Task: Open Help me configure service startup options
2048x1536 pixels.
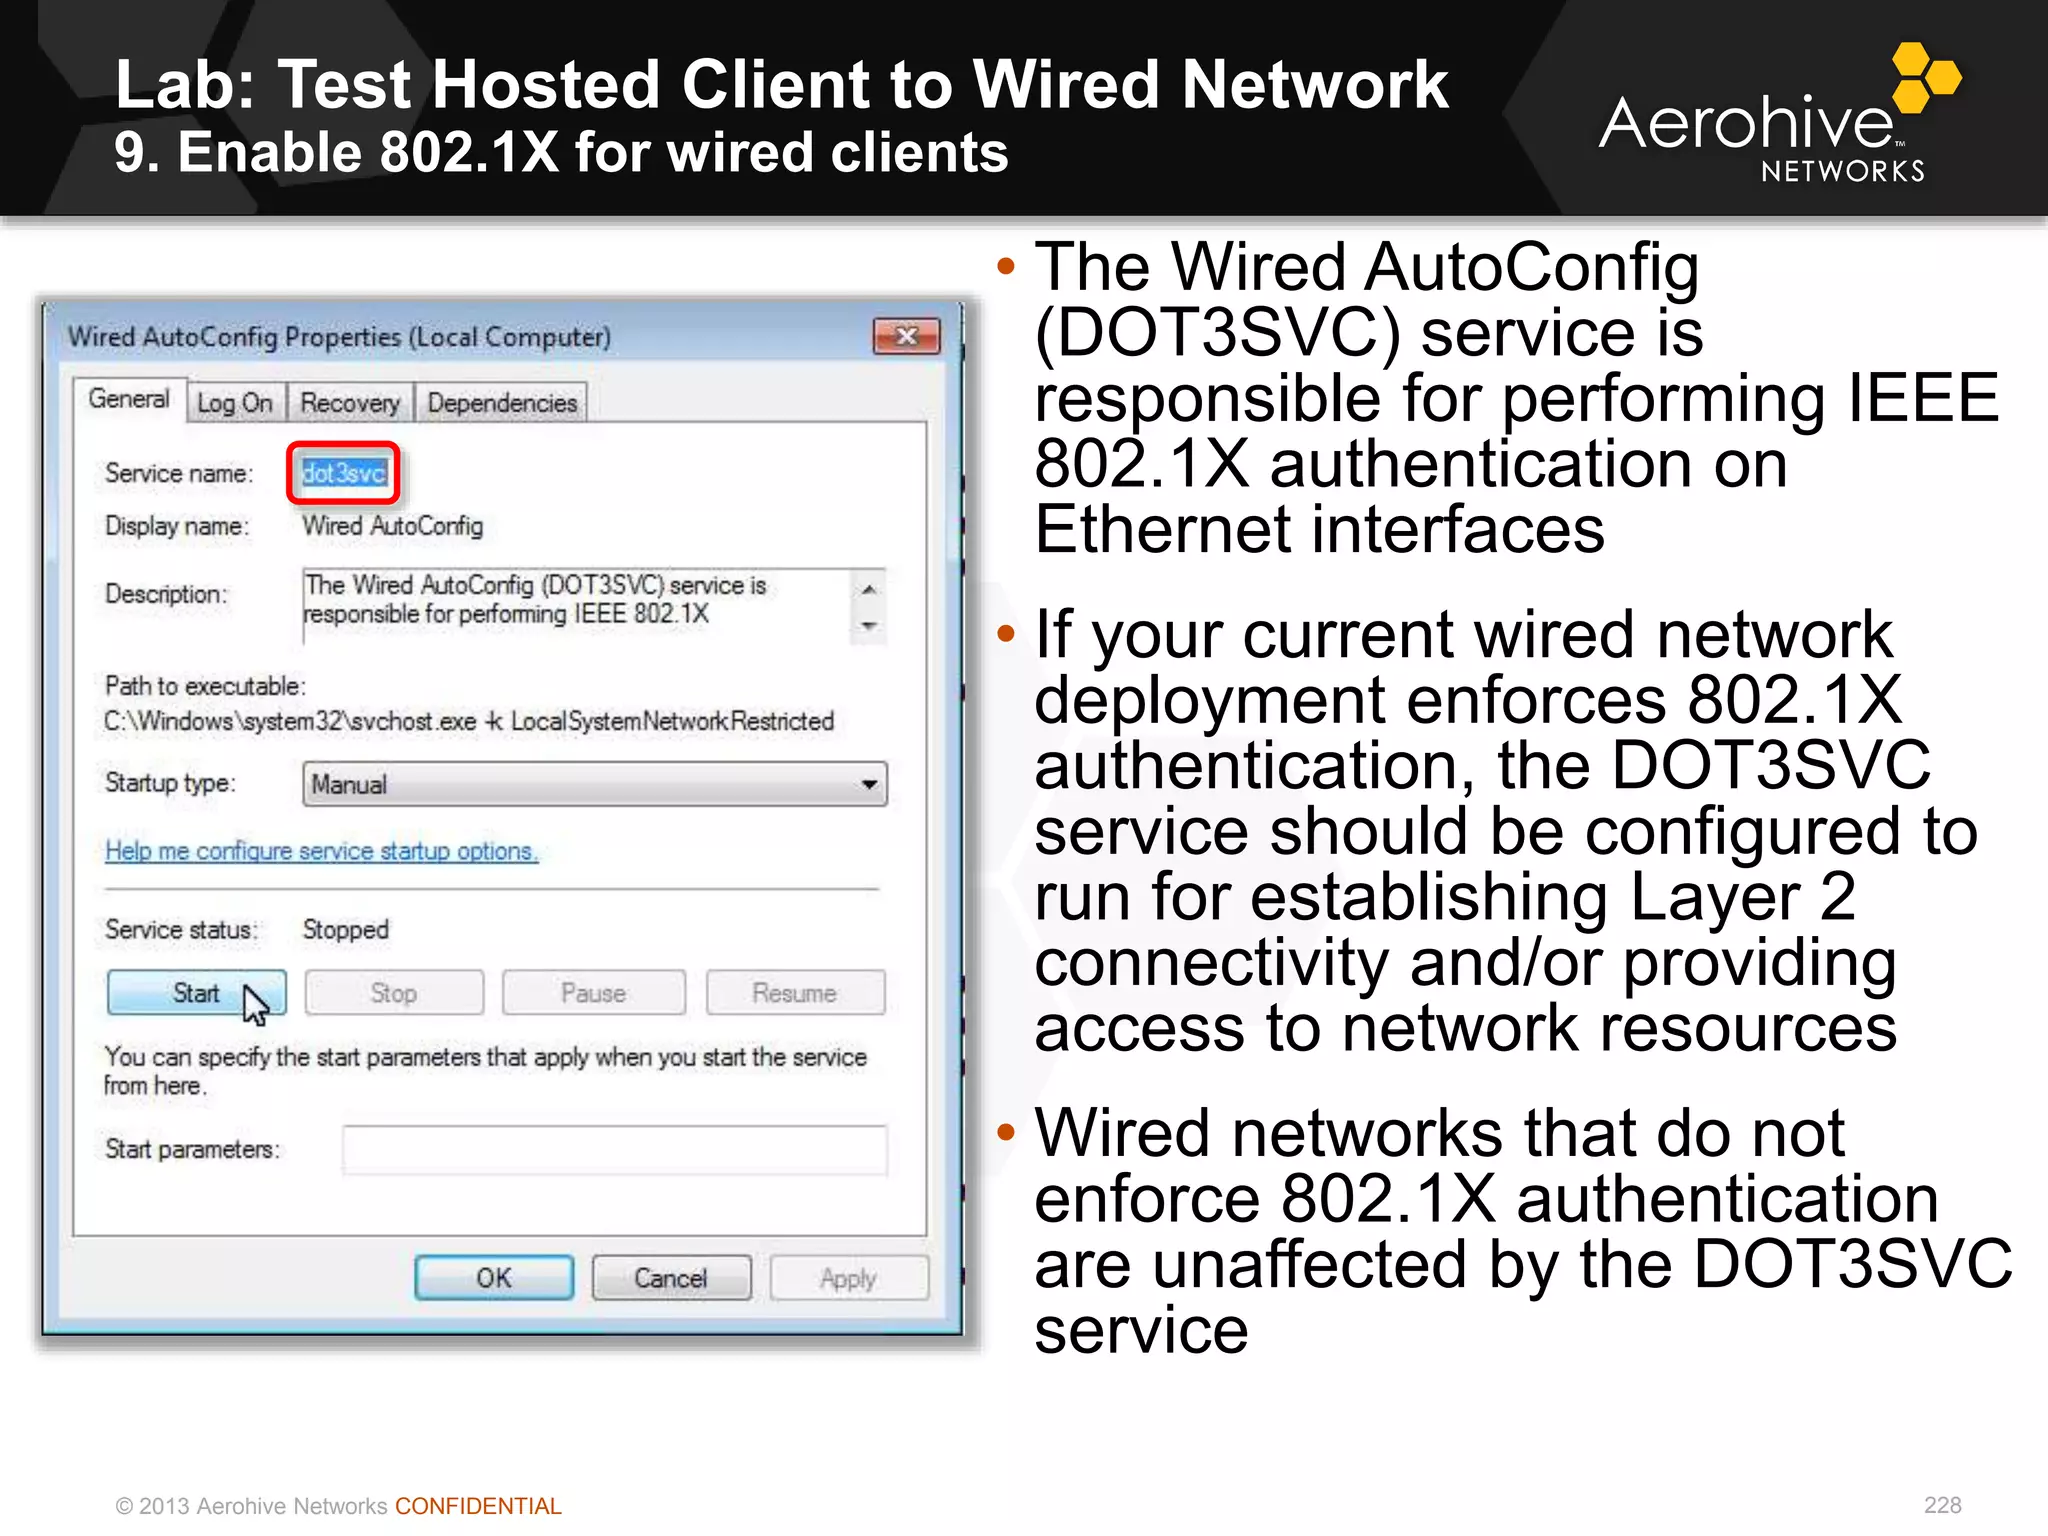Action: click(322, 851)
